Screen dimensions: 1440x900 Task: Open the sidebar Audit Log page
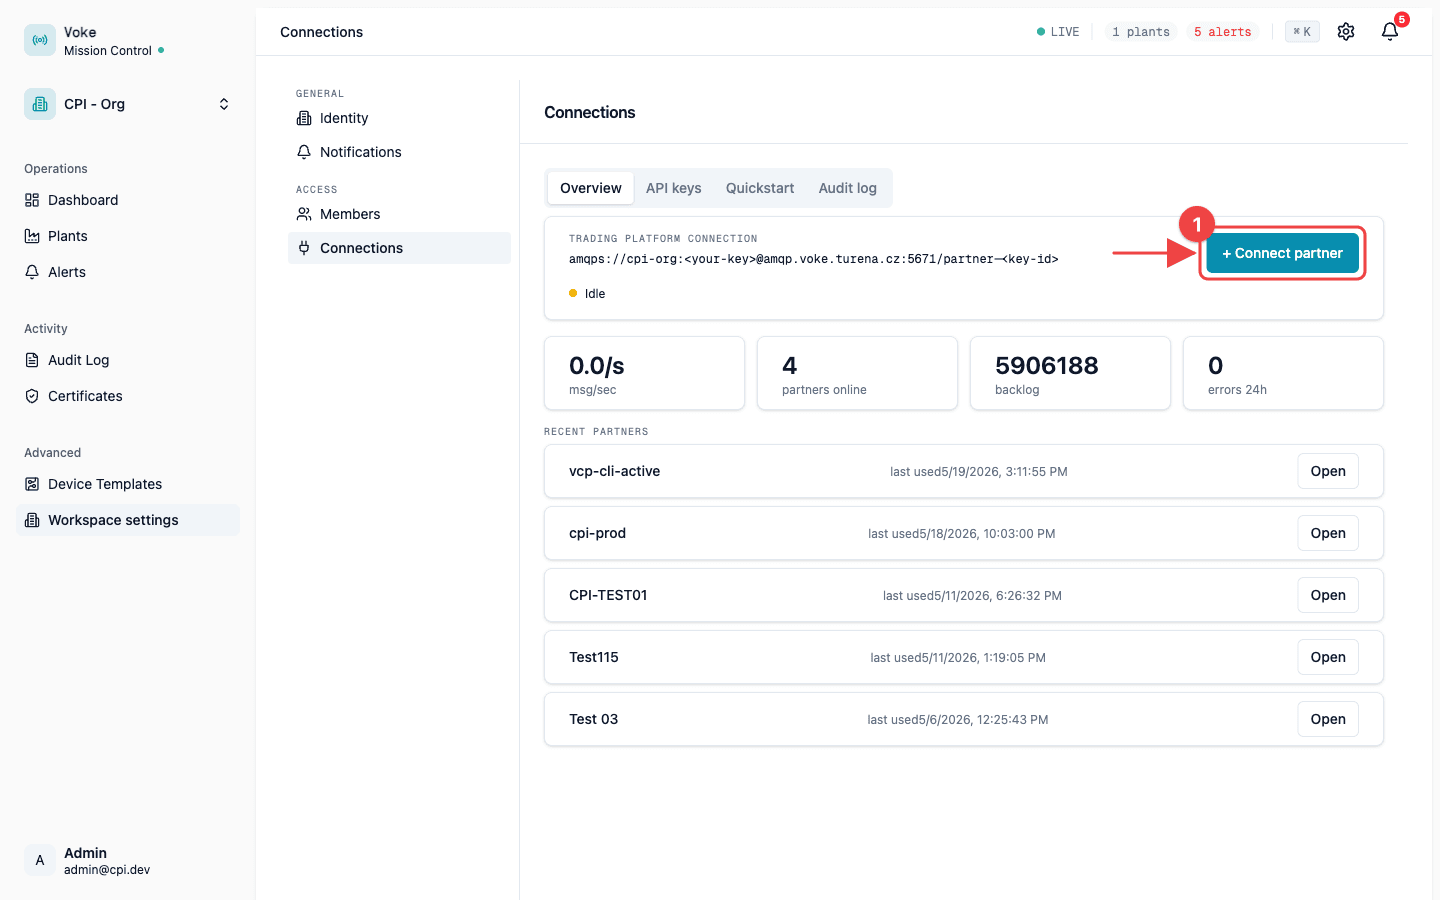point(128,360)
